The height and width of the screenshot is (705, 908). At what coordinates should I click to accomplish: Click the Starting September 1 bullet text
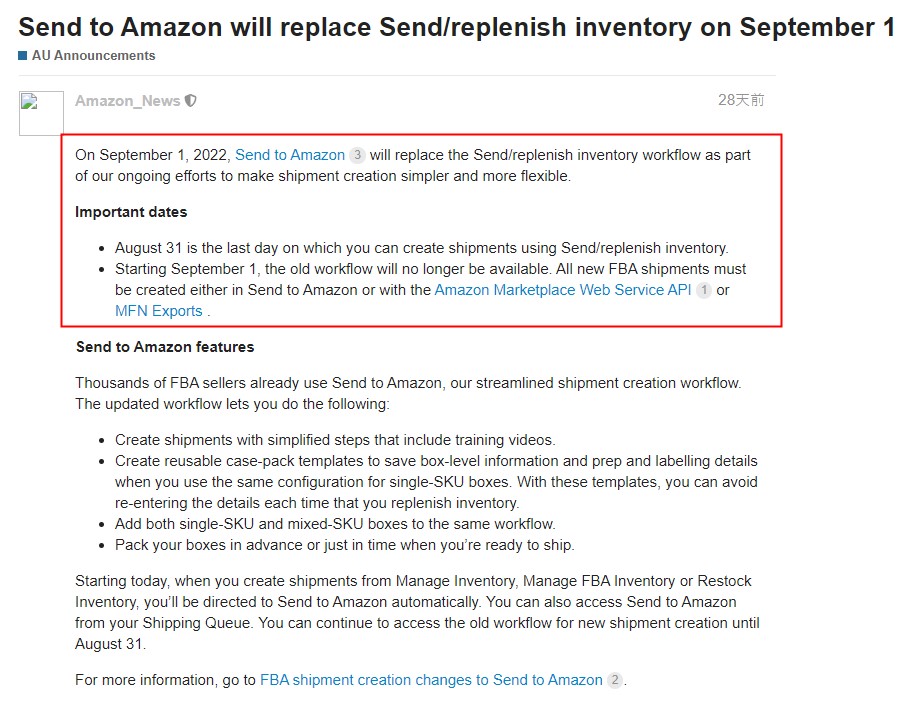click(431, 290)
